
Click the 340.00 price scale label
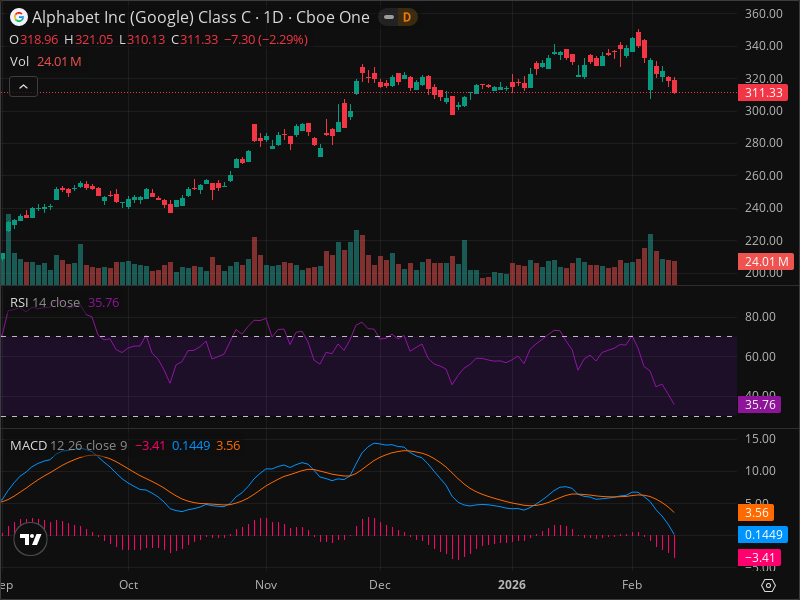click(x=763, y=46)
